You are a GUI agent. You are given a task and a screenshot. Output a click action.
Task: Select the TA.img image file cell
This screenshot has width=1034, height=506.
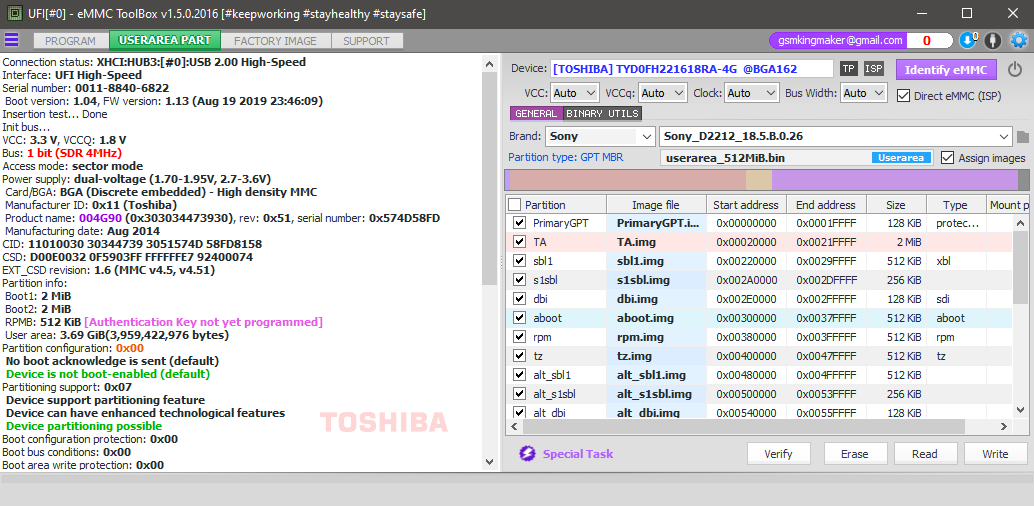point(657,242)
